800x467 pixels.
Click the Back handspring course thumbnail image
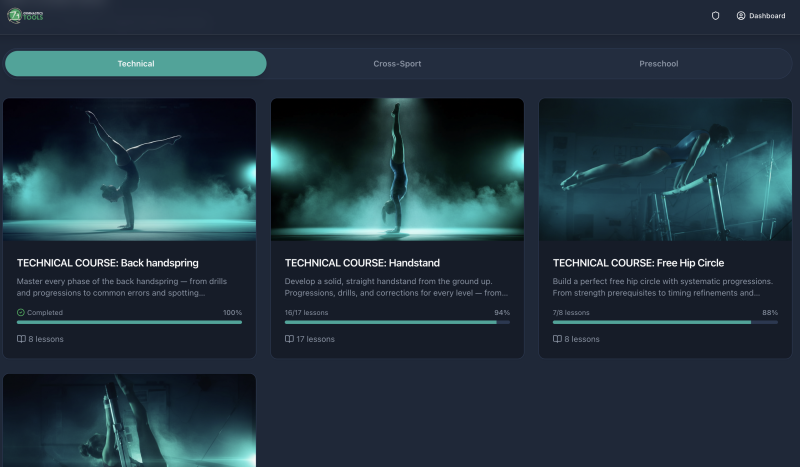(x=129, y=169)
